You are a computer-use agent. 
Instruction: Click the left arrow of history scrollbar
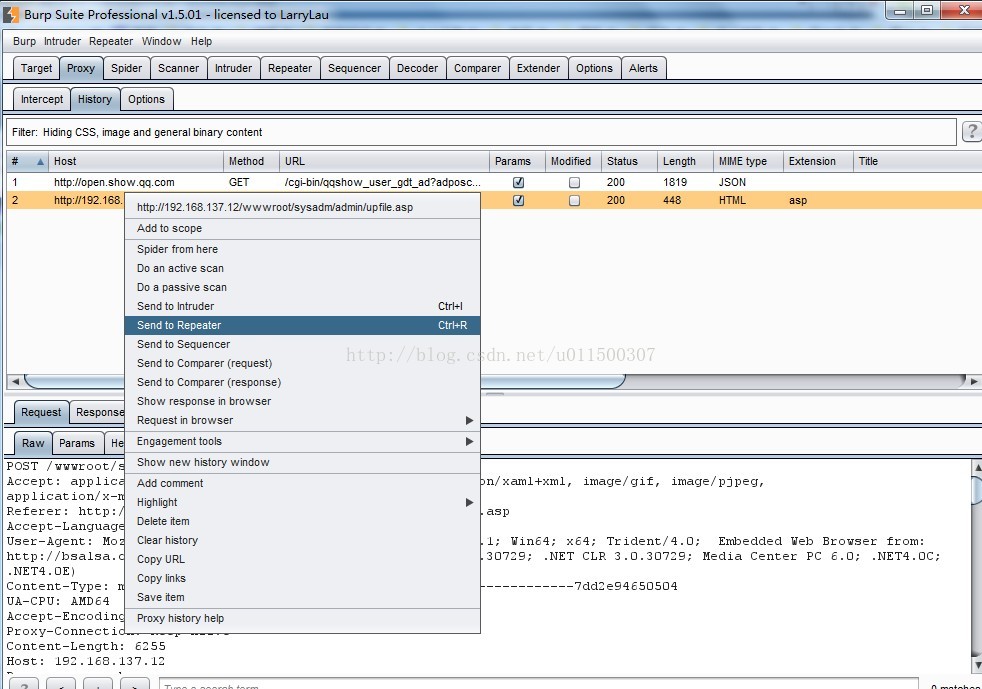15,381
